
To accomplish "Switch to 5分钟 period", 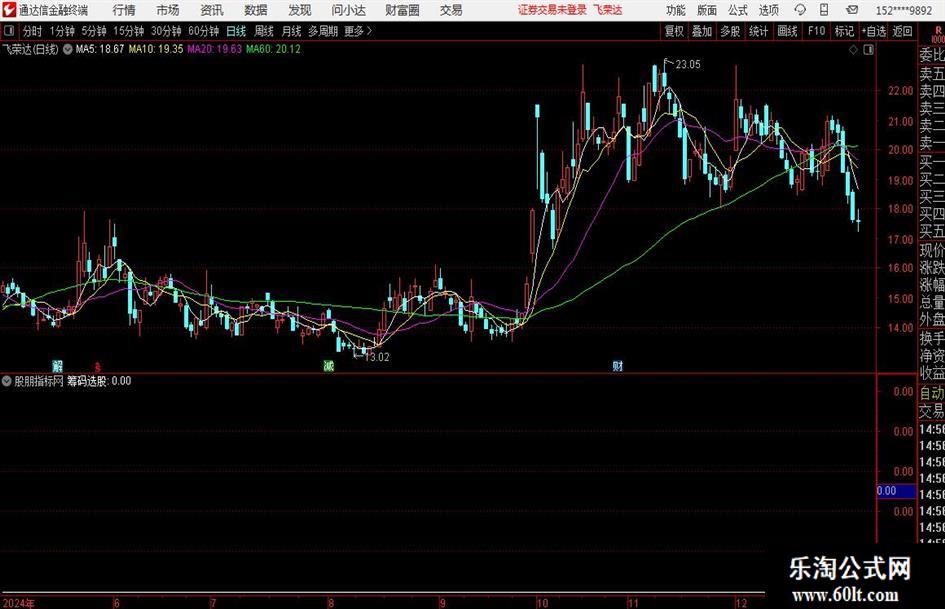I will pyautogui.click(x=93, y=31).
